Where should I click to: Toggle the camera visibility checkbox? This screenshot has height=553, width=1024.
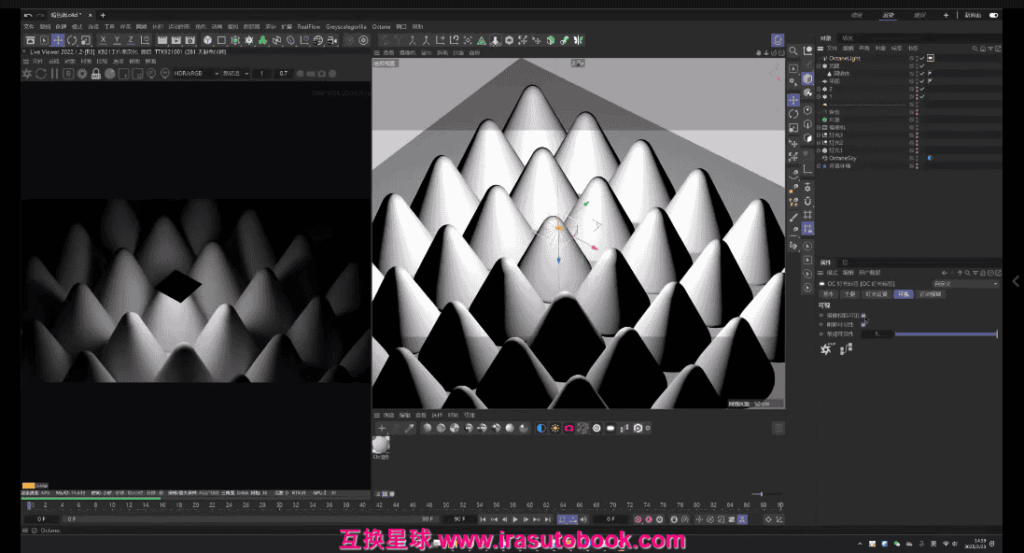tap(863, 315)
